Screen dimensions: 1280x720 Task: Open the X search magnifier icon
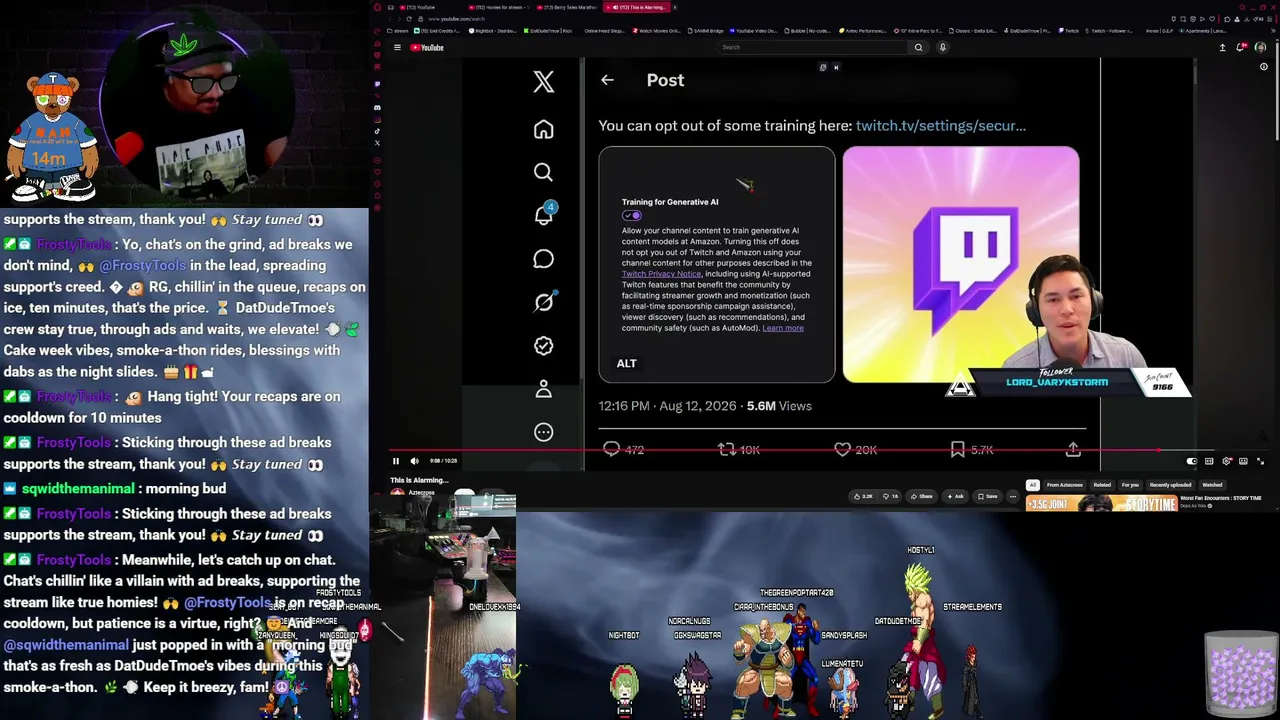543,172
